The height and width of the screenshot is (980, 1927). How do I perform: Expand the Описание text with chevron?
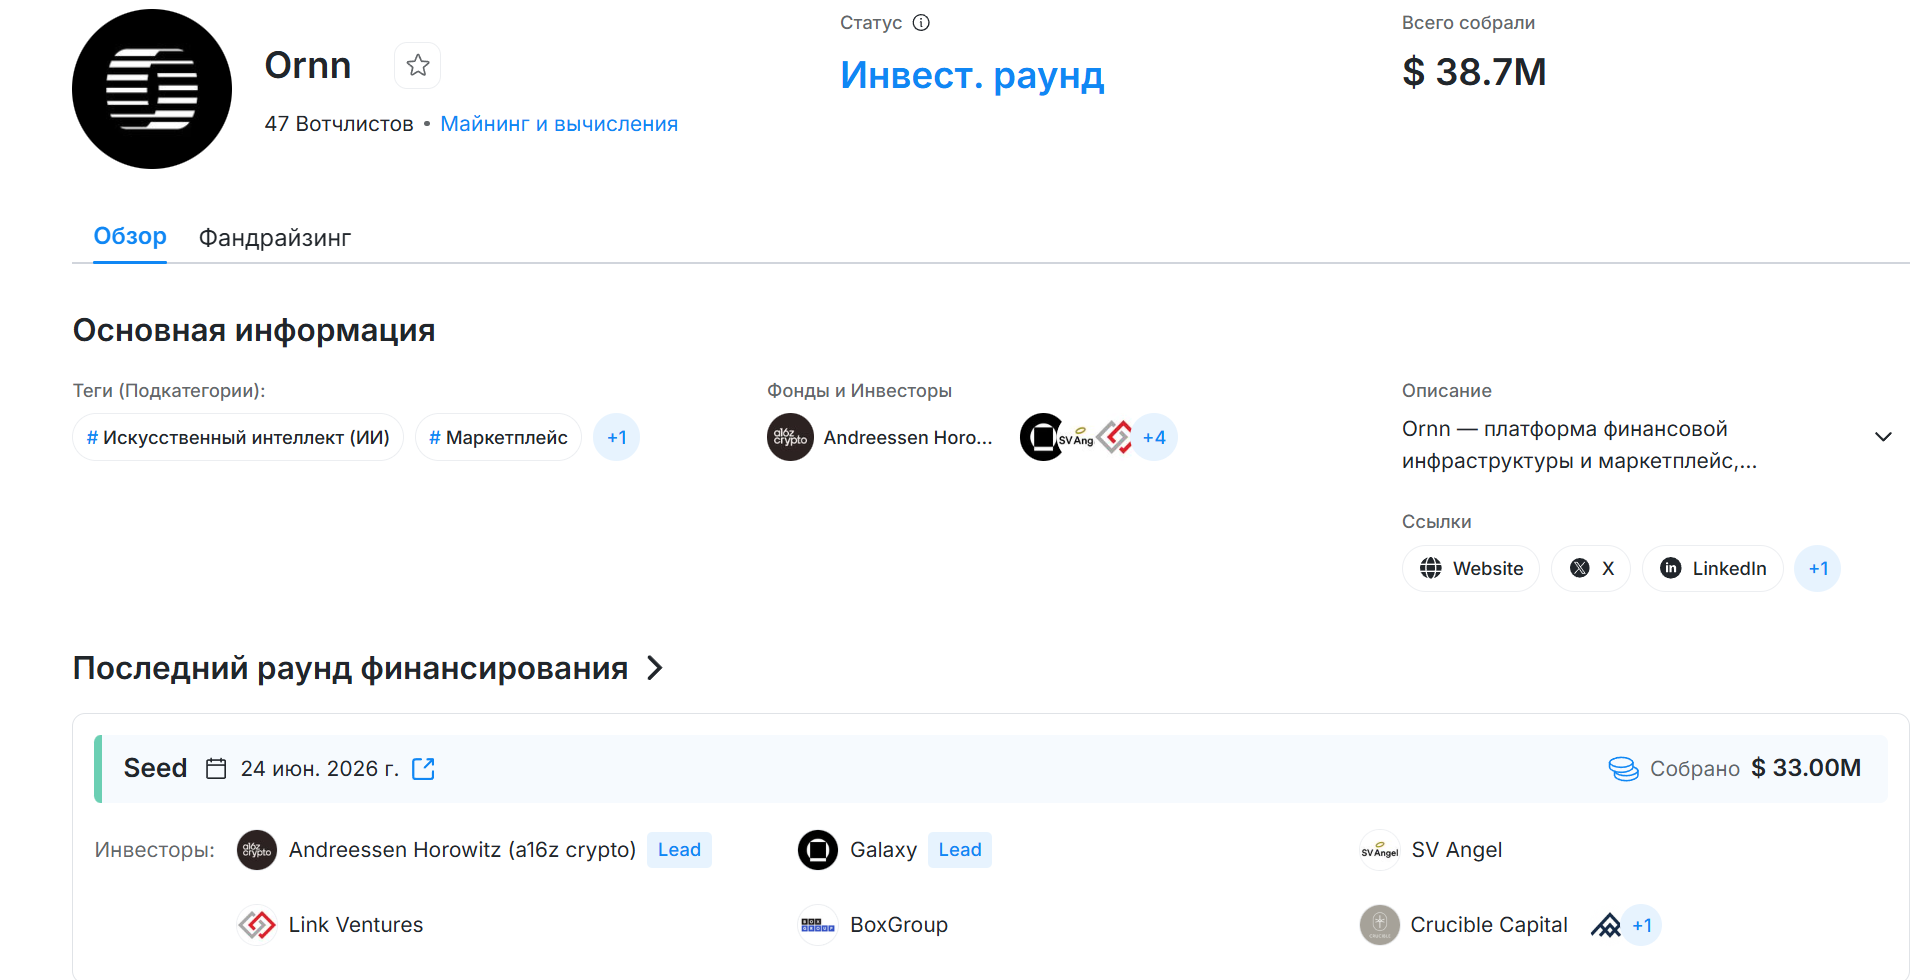[1883, 437]
